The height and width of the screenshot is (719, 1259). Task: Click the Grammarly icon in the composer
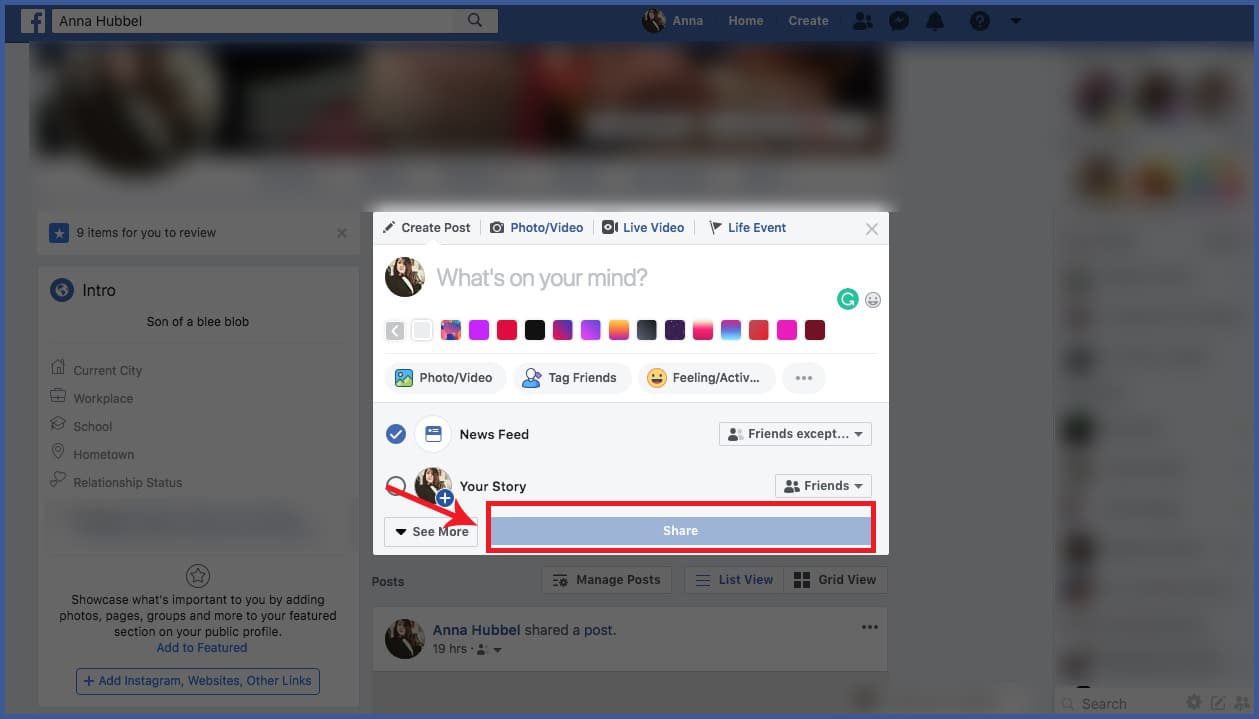[848, 299]
